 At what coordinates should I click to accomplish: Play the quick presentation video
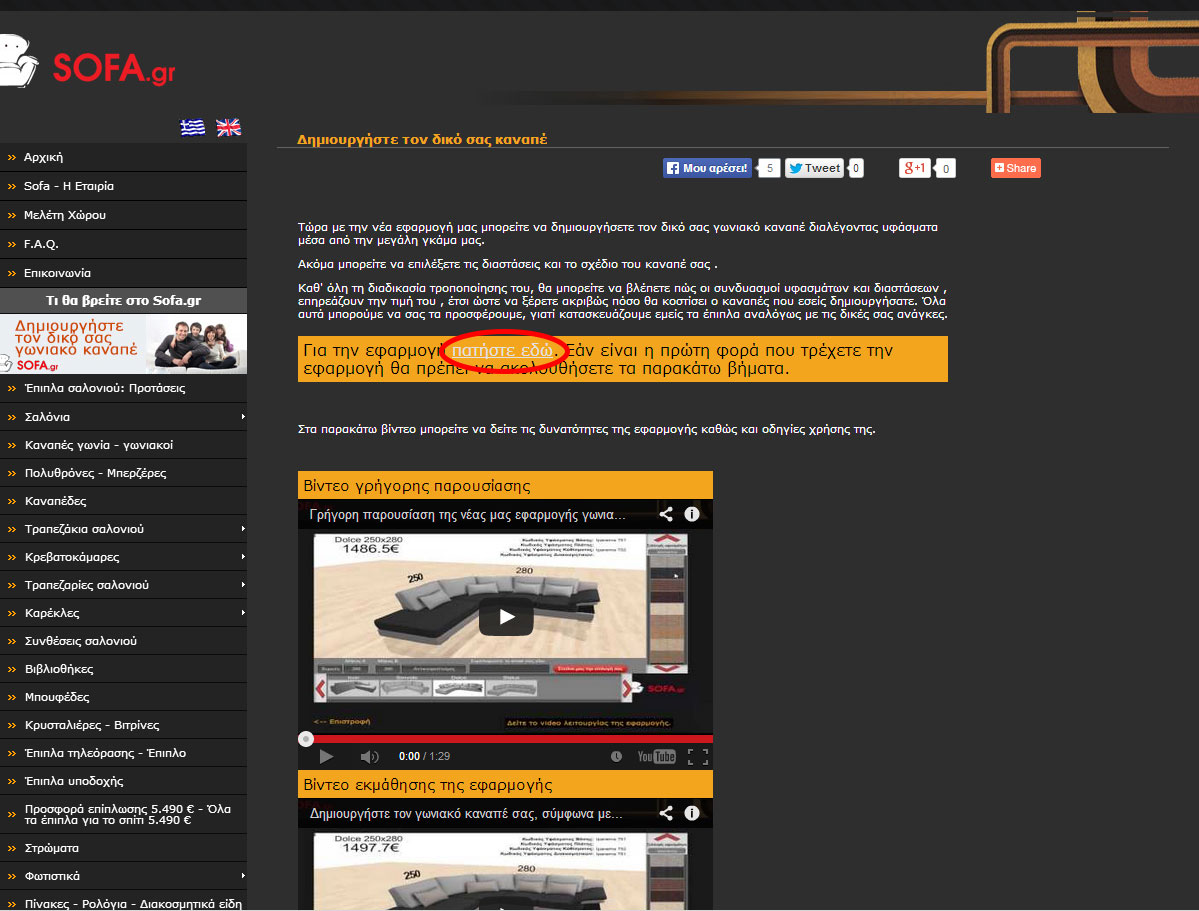(x=506, y=617)
